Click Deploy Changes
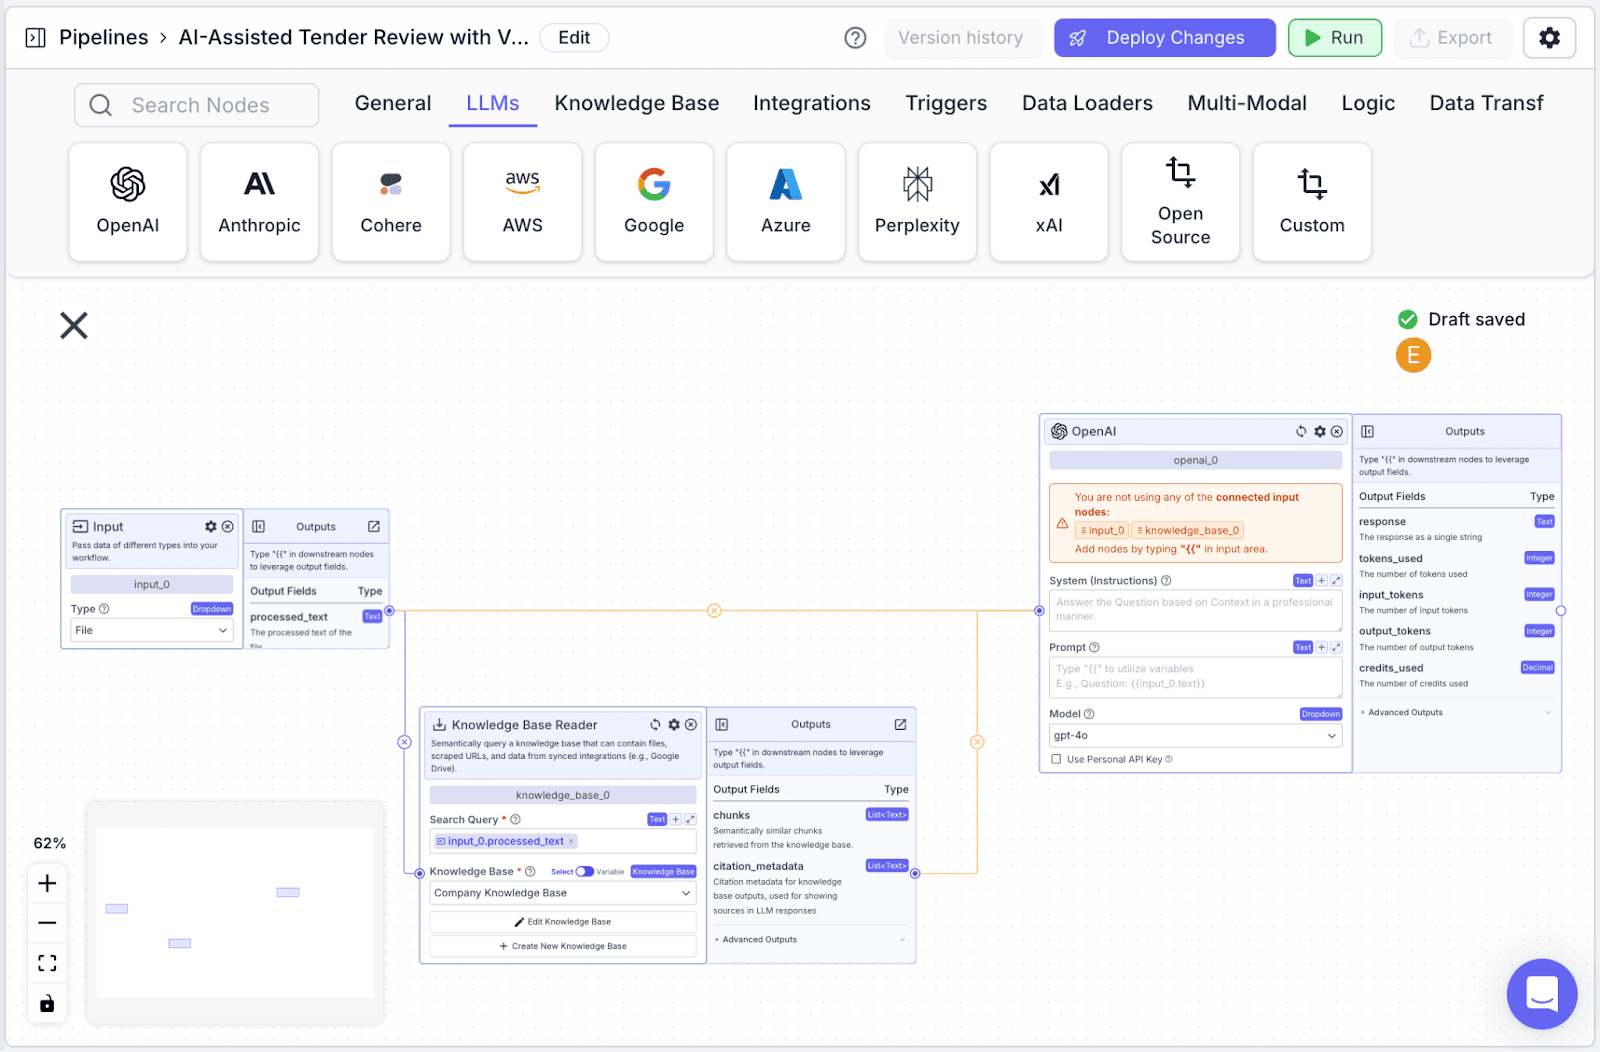The height and width of the screenshot is (1052, 1600). [1165, 38]
